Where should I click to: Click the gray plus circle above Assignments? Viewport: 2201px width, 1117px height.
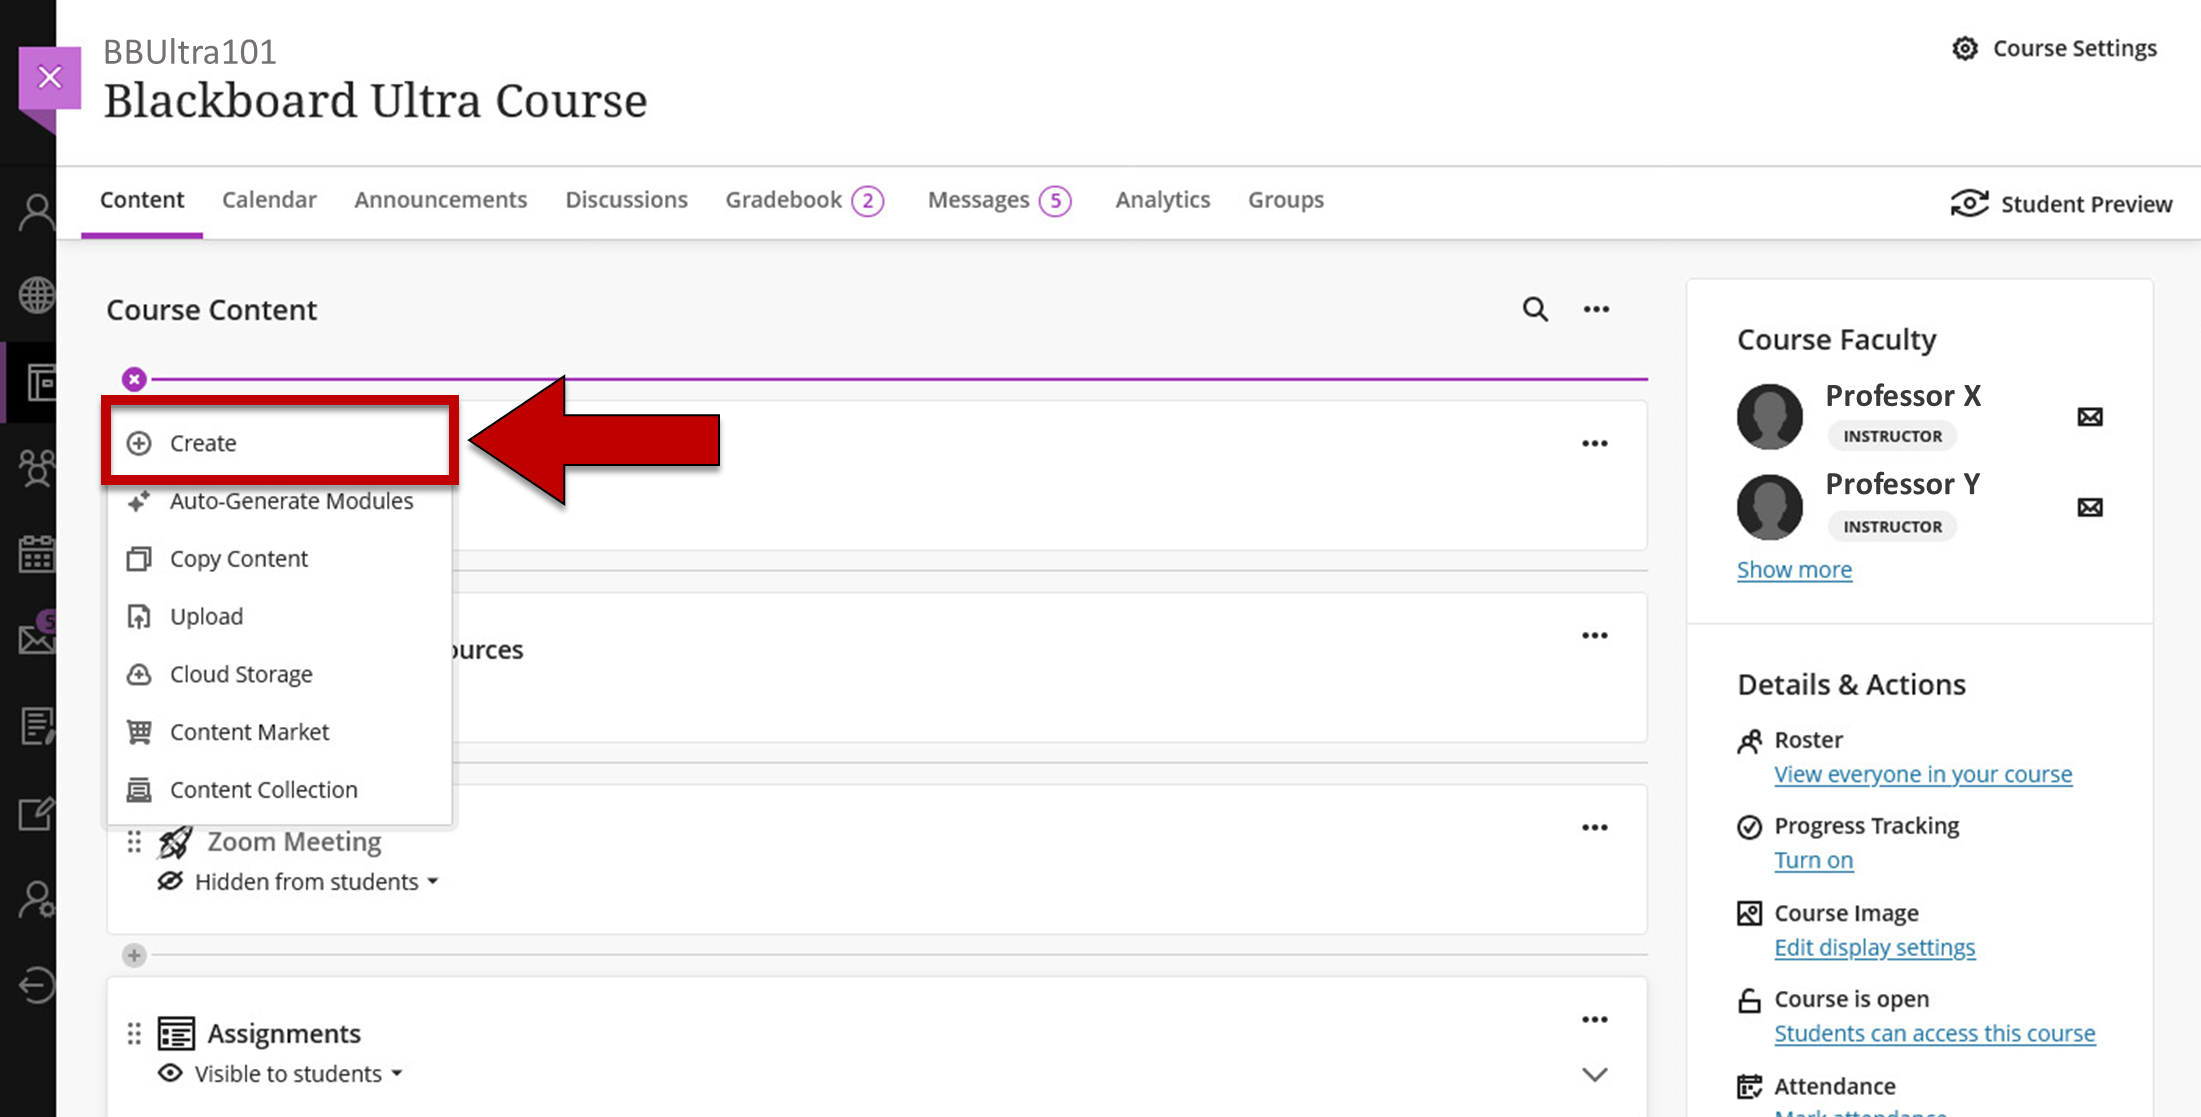point(134,955)
